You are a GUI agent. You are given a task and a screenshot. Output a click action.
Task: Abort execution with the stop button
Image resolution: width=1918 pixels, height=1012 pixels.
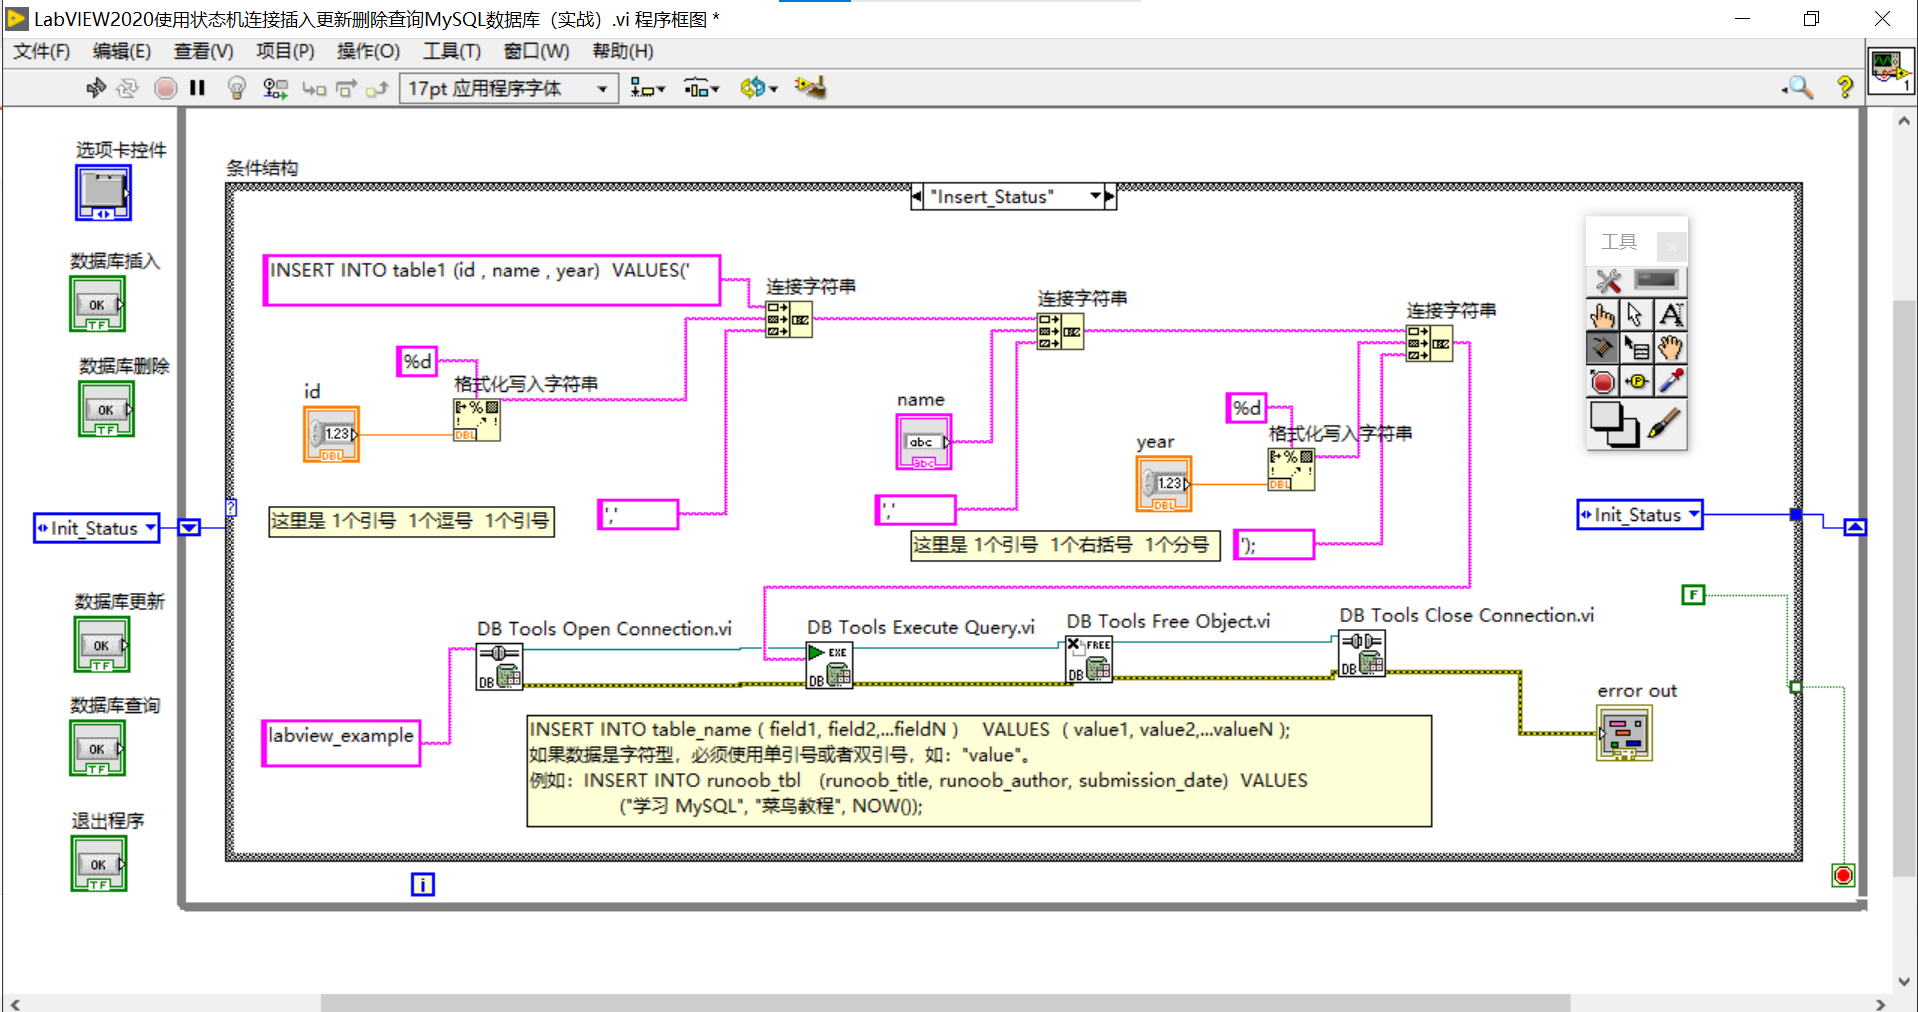pos(165,88)
